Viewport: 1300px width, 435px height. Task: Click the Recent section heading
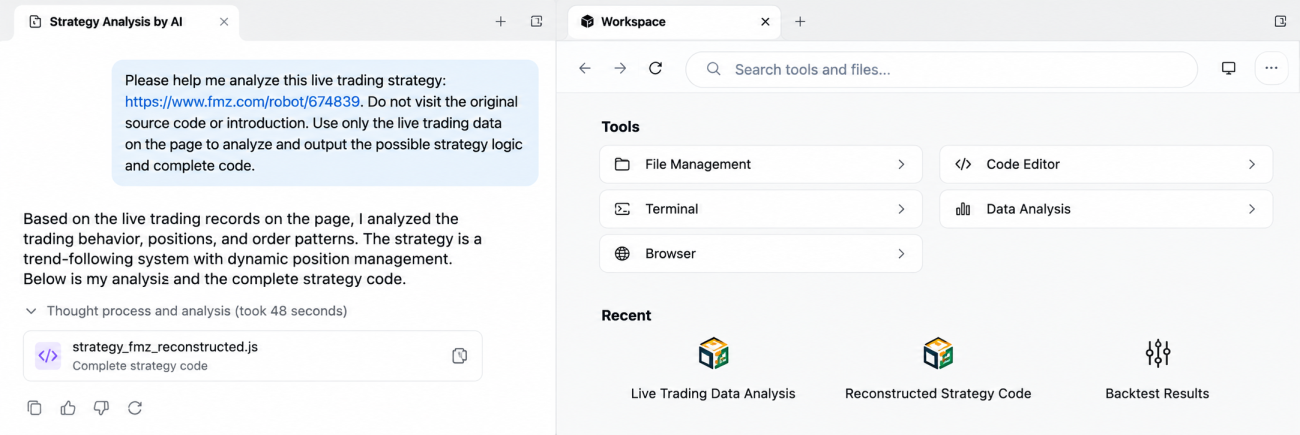pyautogui.click(x=626, y=315)
